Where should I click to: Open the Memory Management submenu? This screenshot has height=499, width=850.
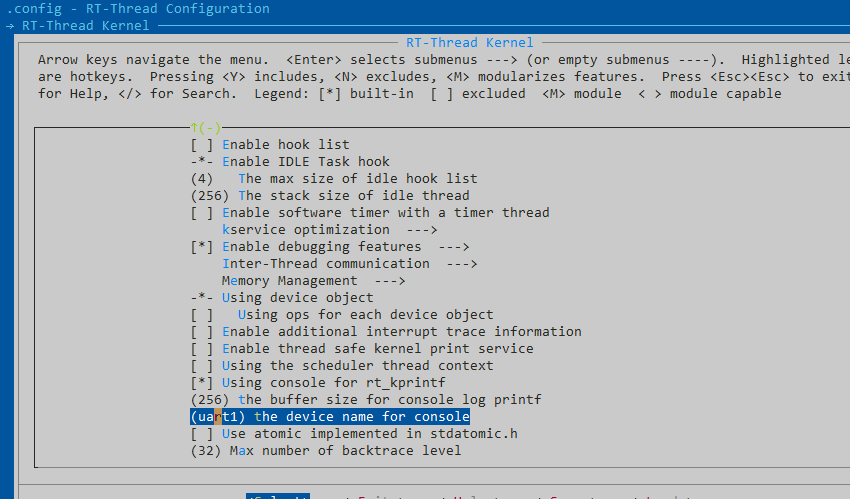pos(313,281)
